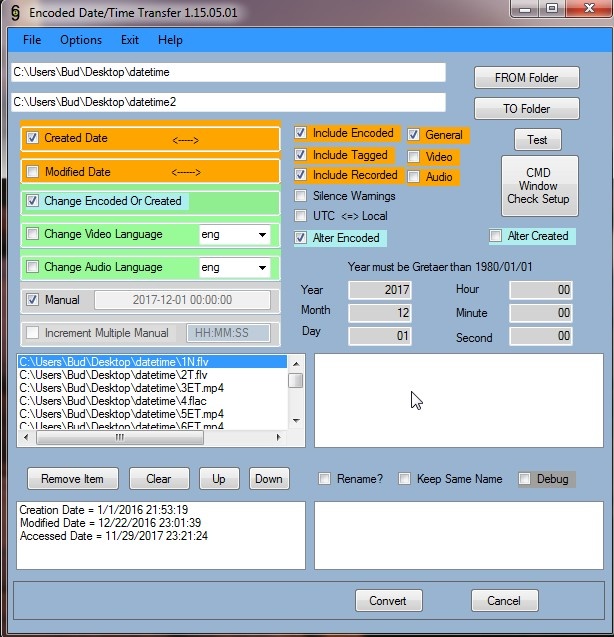Click the Hour input field
Image resolution: width=614 pixels, height=637 pixels.
point(541,290)
